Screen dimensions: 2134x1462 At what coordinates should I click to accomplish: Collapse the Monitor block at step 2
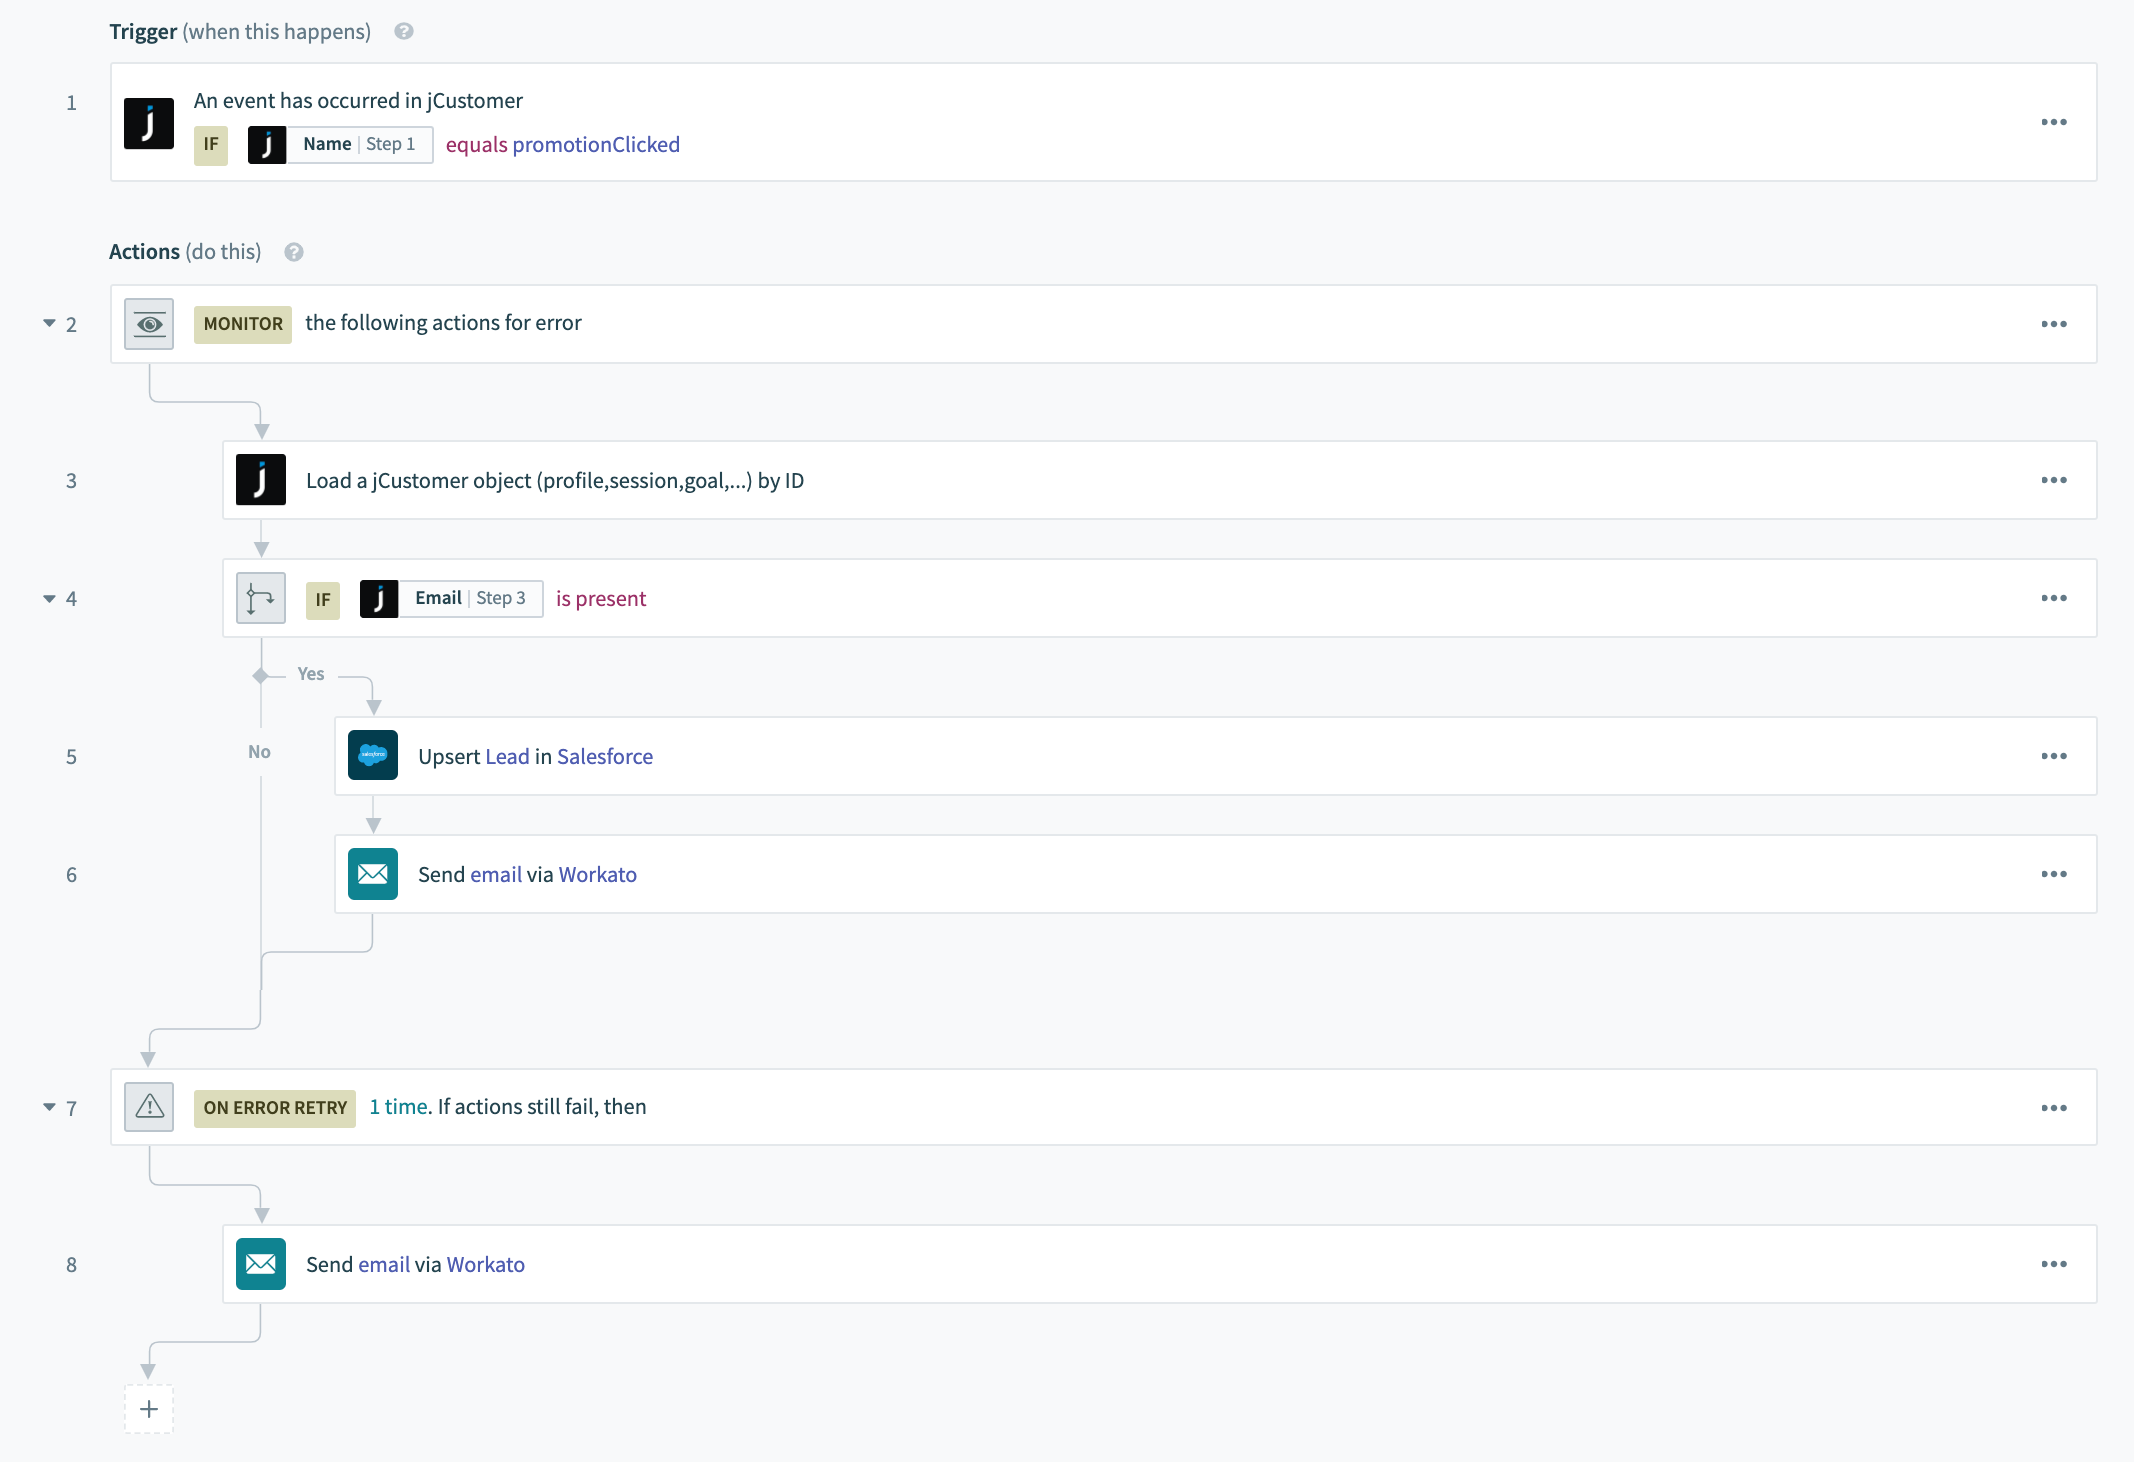tap(49, 323)
